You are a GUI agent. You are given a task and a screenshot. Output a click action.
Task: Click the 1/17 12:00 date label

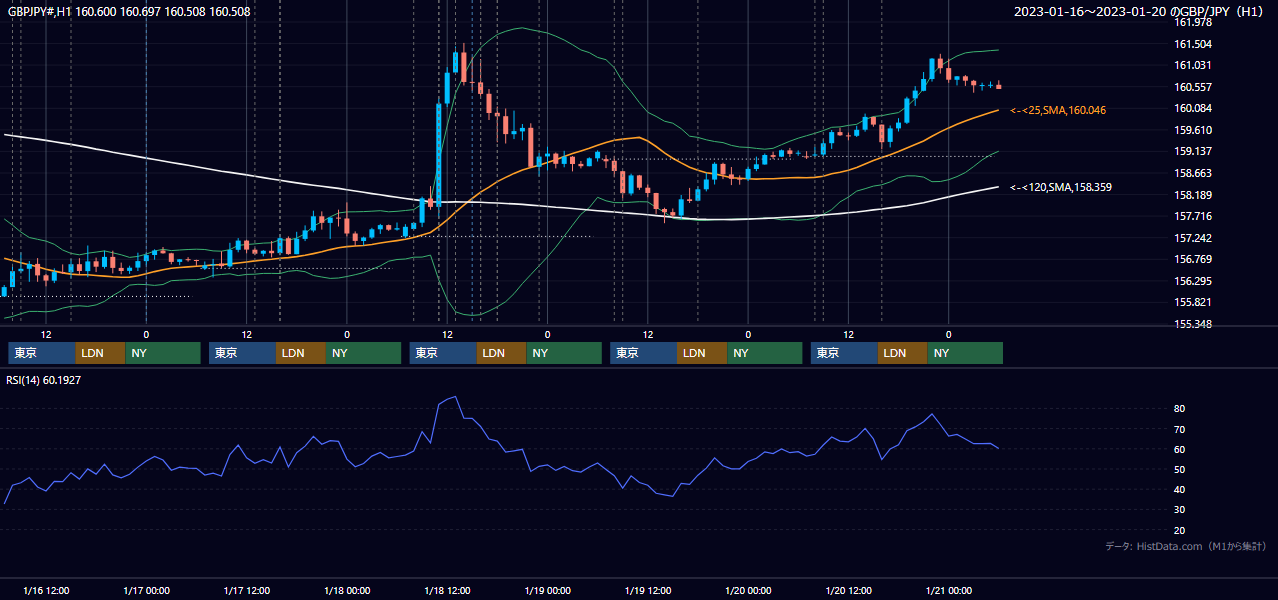point(247,590)
